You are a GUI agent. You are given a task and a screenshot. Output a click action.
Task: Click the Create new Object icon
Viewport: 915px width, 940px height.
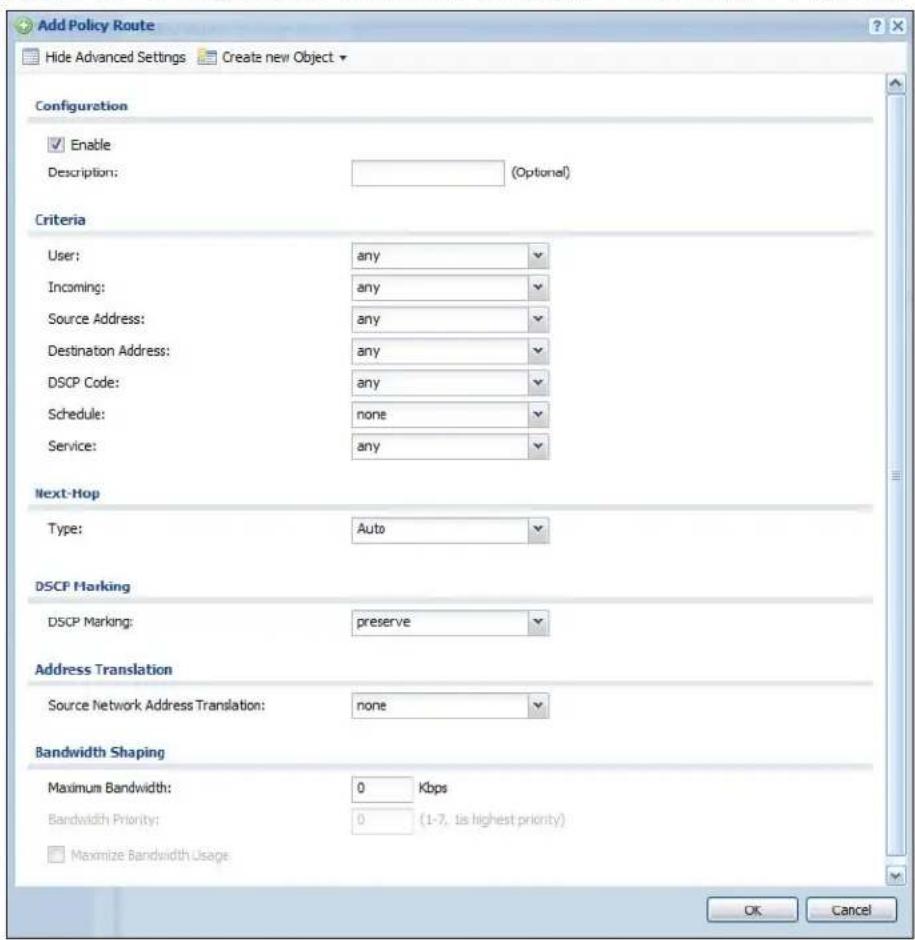click(x=207, y=57)
